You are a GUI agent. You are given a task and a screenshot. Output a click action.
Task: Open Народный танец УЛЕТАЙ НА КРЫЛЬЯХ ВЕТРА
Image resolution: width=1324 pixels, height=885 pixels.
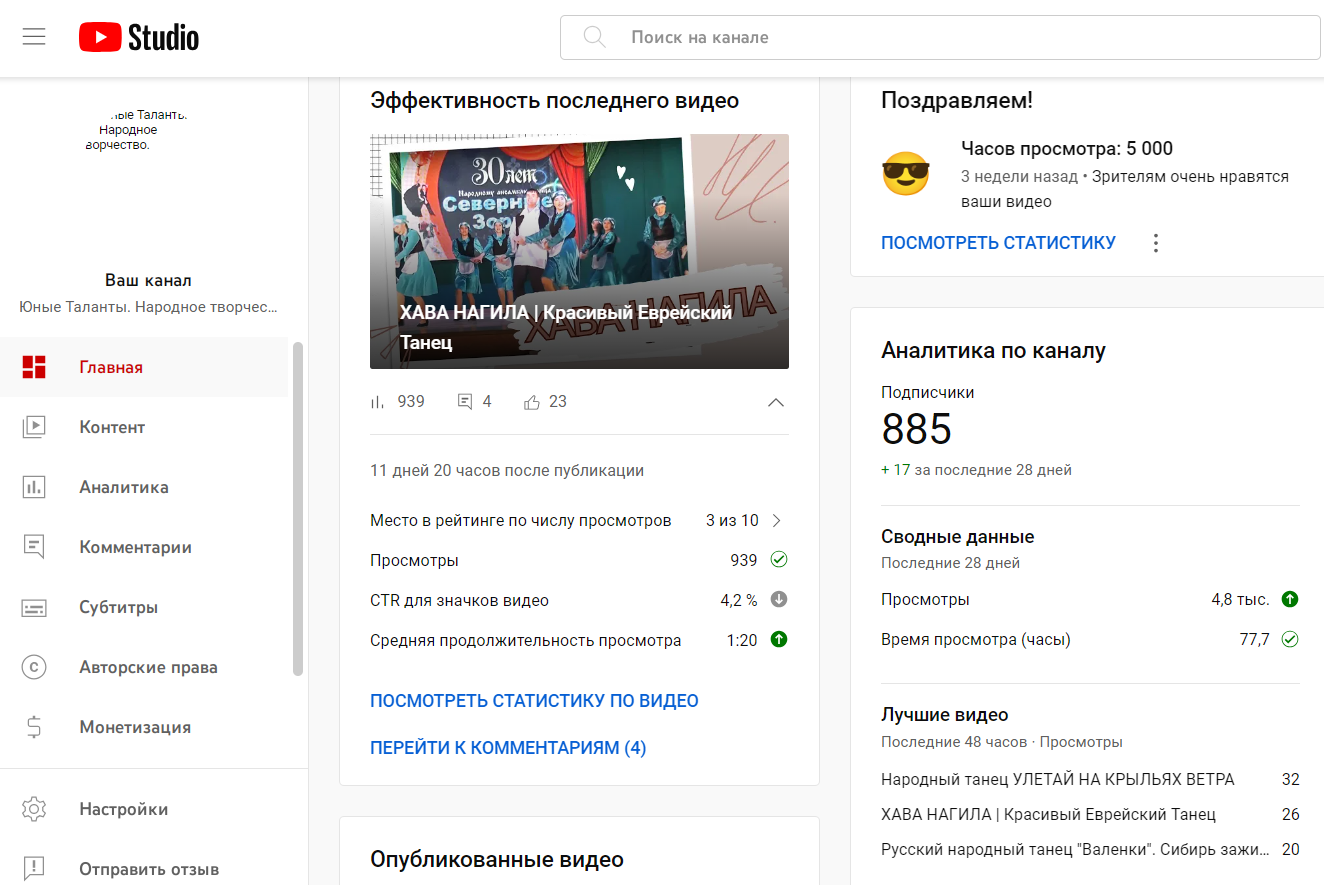(1058, 779)
